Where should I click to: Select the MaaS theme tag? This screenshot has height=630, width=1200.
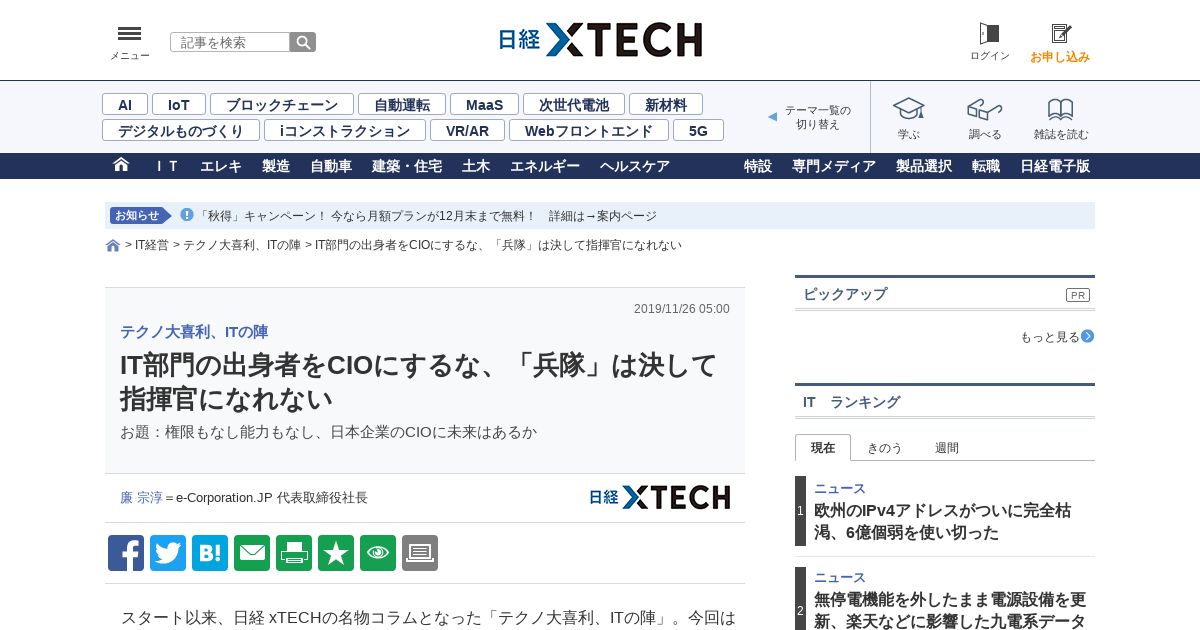click(x=484, y=104)
